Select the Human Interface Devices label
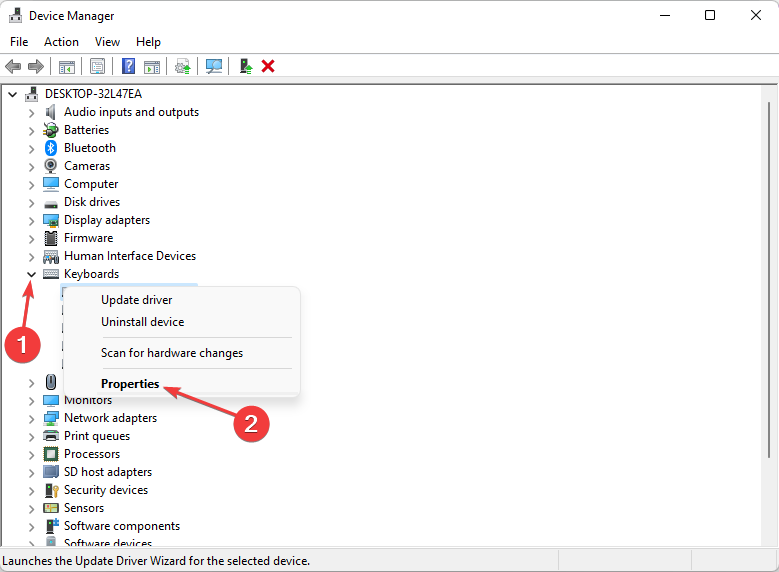The height and width of the screenshot is (572, 779). coord(130,256)
